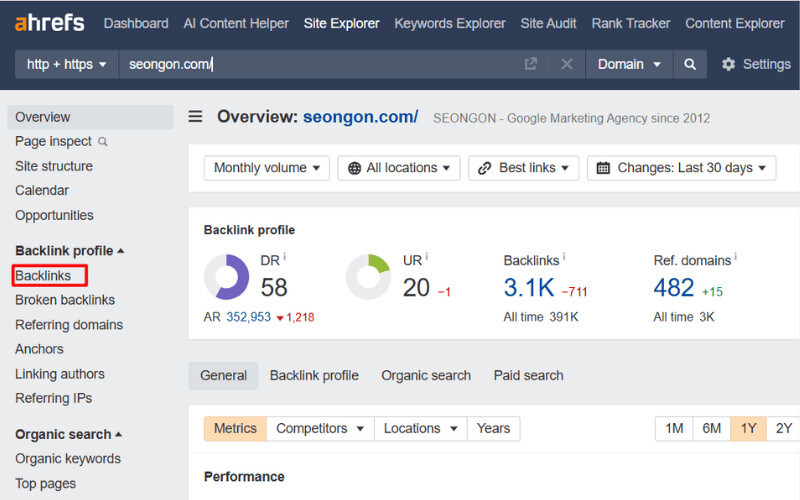The width and height of the screenshot is (800, 500).
Task: Select the Metrics chart view
Action: (x=235, y=428)
